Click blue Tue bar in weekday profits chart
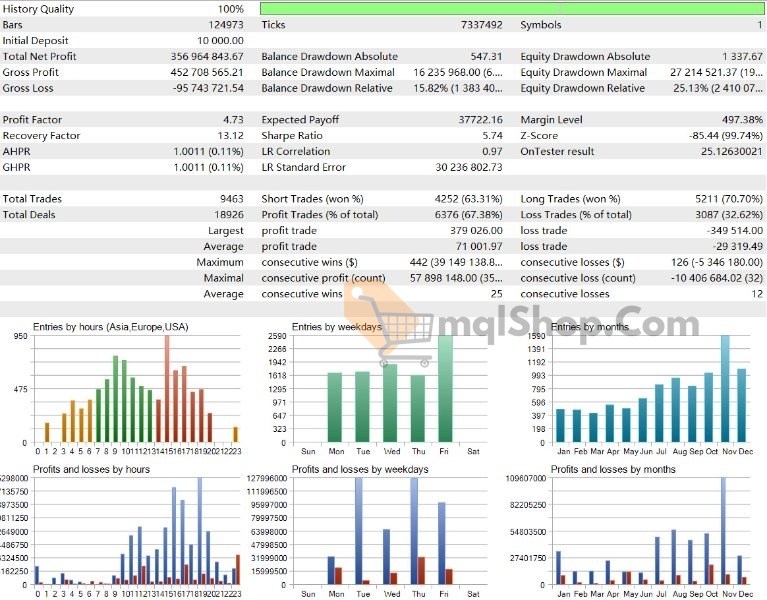767x600 pixels. point(359,532)
